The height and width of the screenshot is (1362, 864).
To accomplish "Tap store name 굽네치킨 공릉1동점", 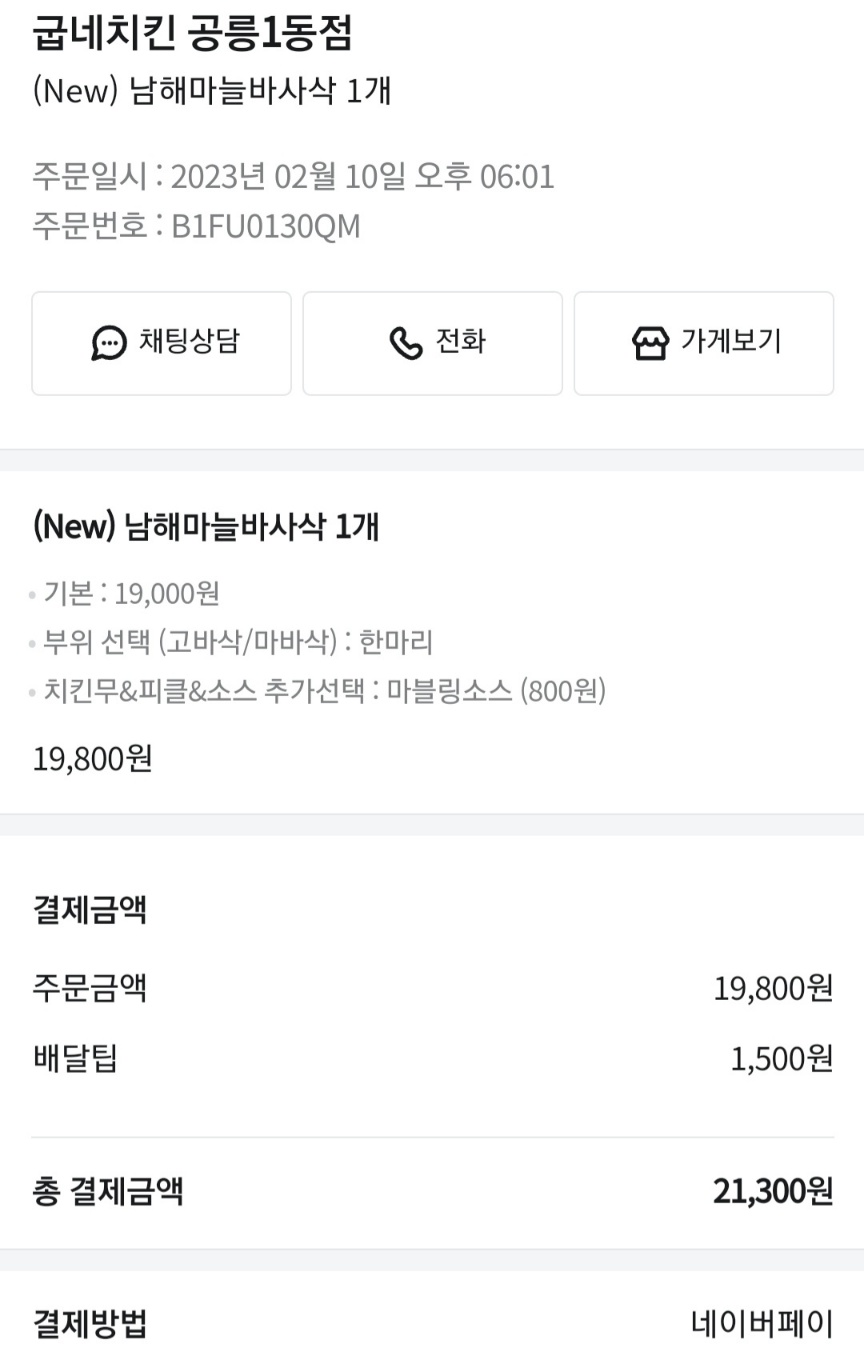I will (x=193, y=35).
